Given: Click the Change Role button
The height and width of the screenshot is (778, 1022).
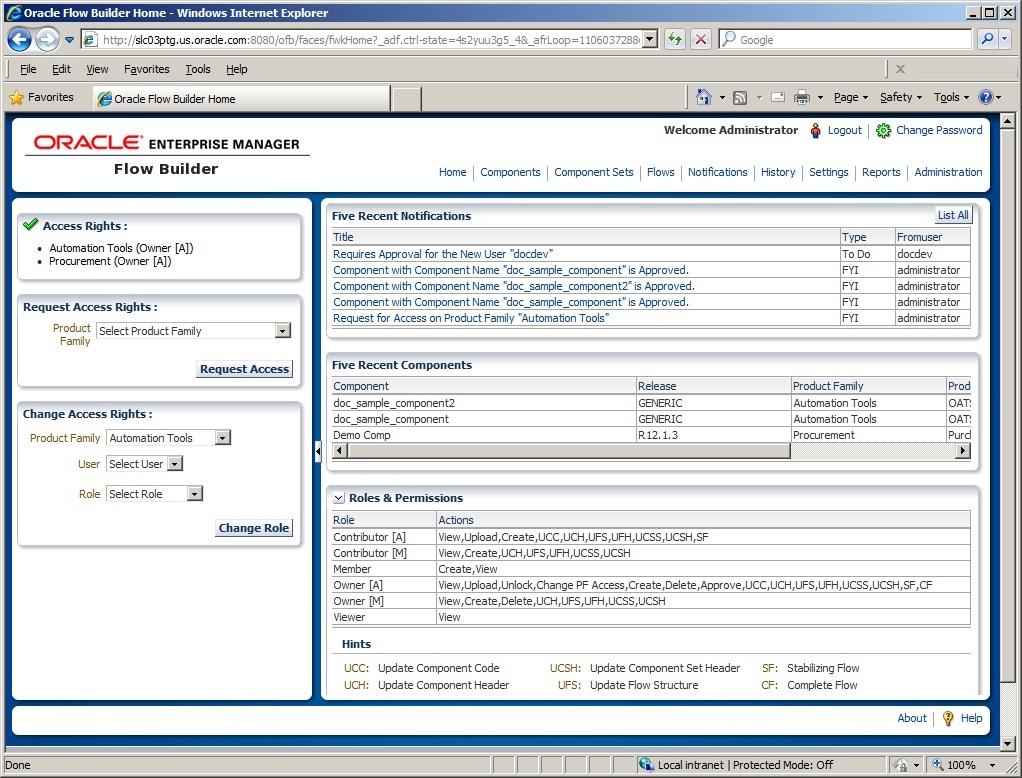Looking at the screenshot, I should [254, 528].
